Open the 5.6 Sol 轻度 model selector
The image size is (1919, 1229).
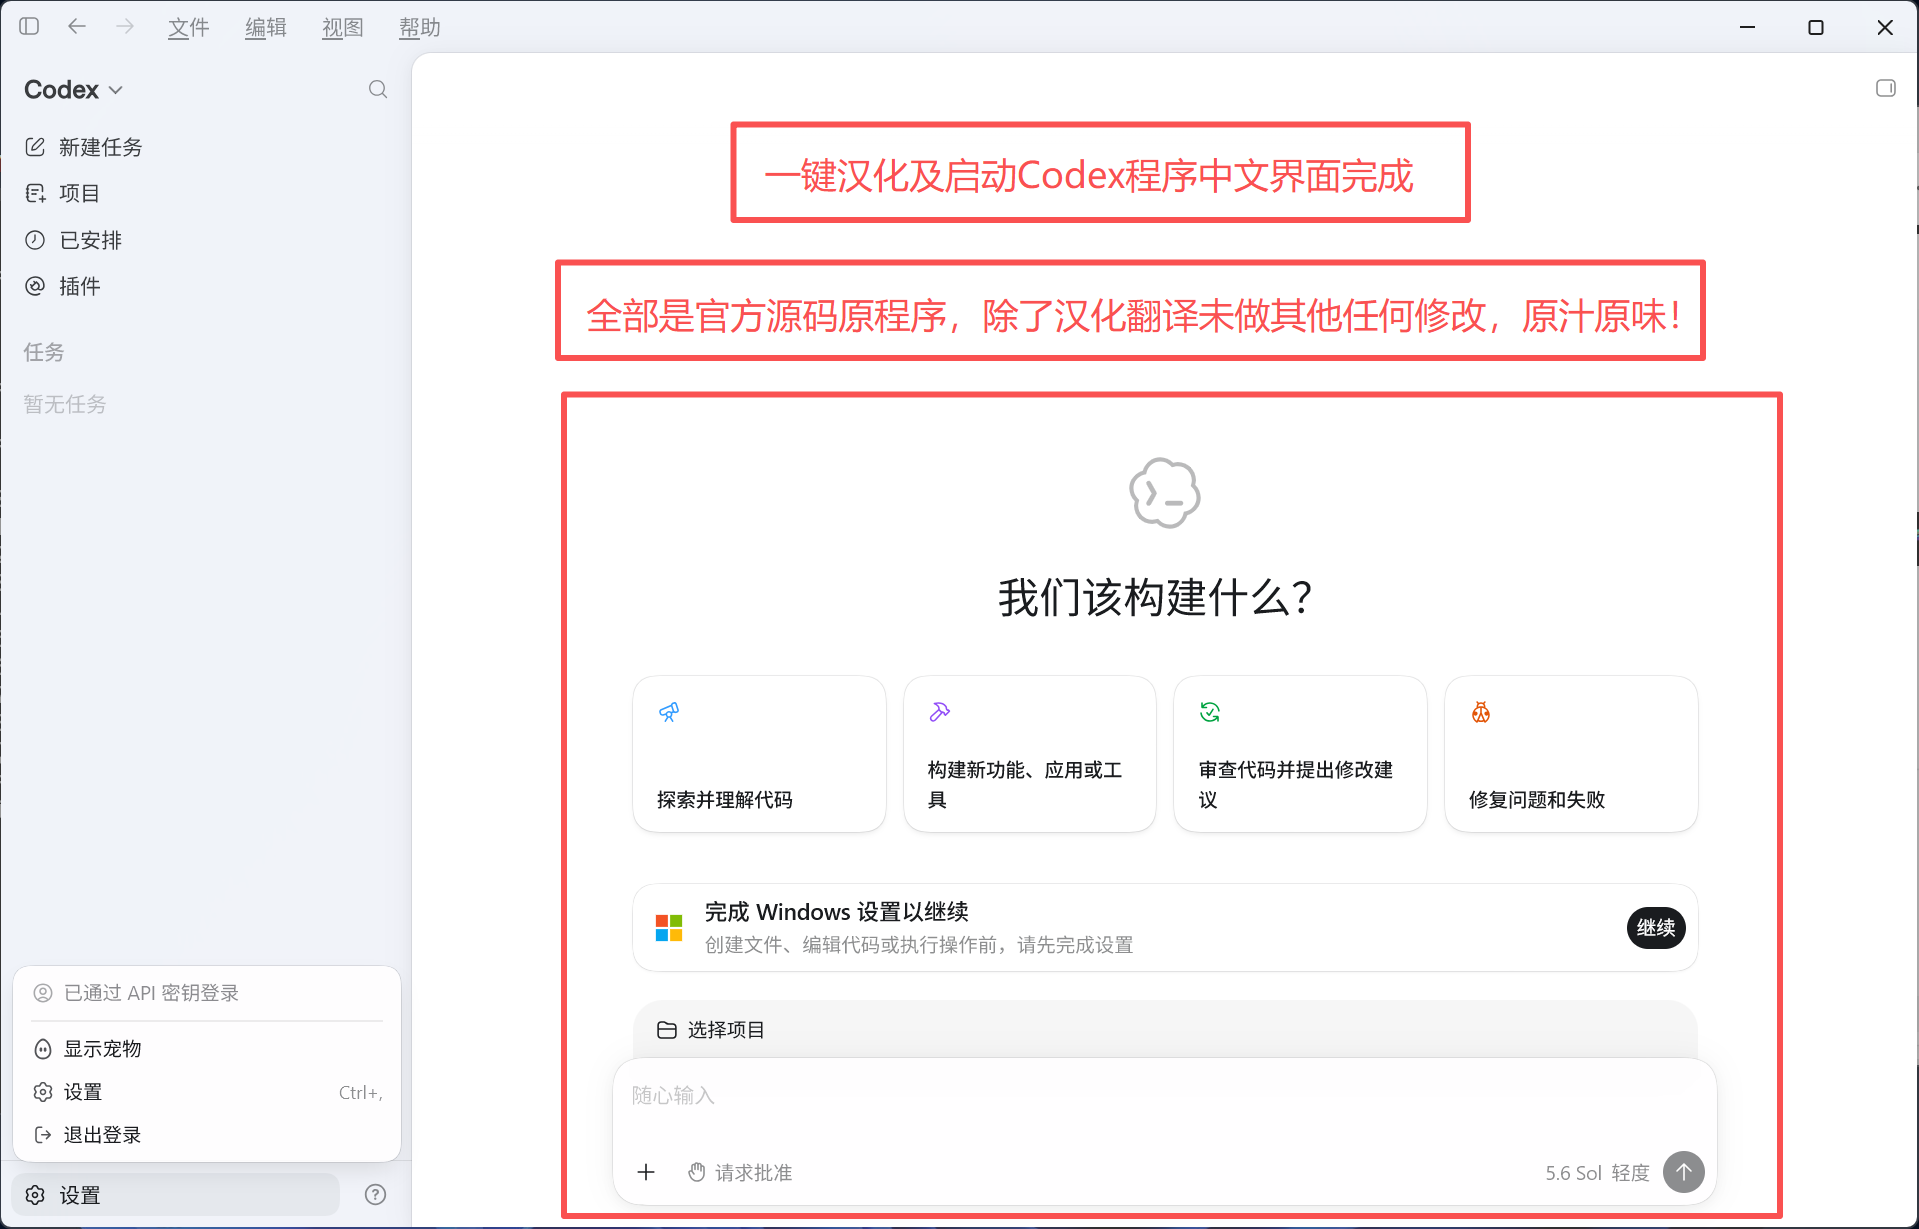coord(1597,1173)
